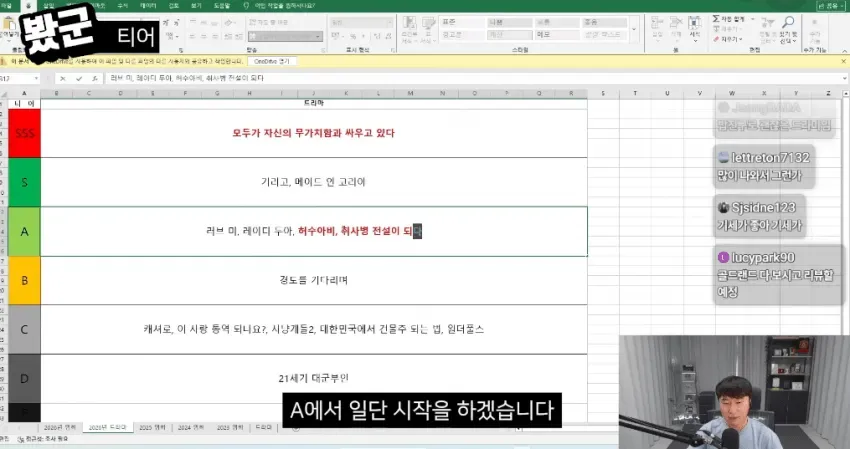The height and width of the screenshot is (449, 850).
Task: Select the cell reading 경도를 기다리며
Action: [x=314, y=280]
